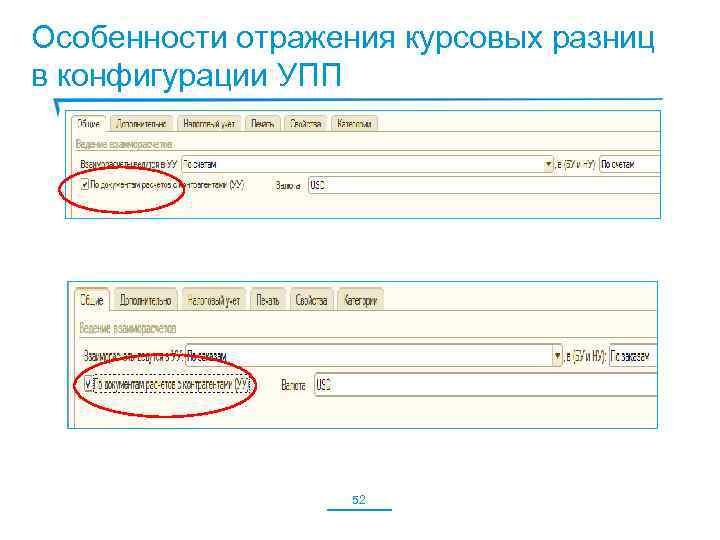
Task: Select the Печать tab in the lower form
Action: [268, 300]
